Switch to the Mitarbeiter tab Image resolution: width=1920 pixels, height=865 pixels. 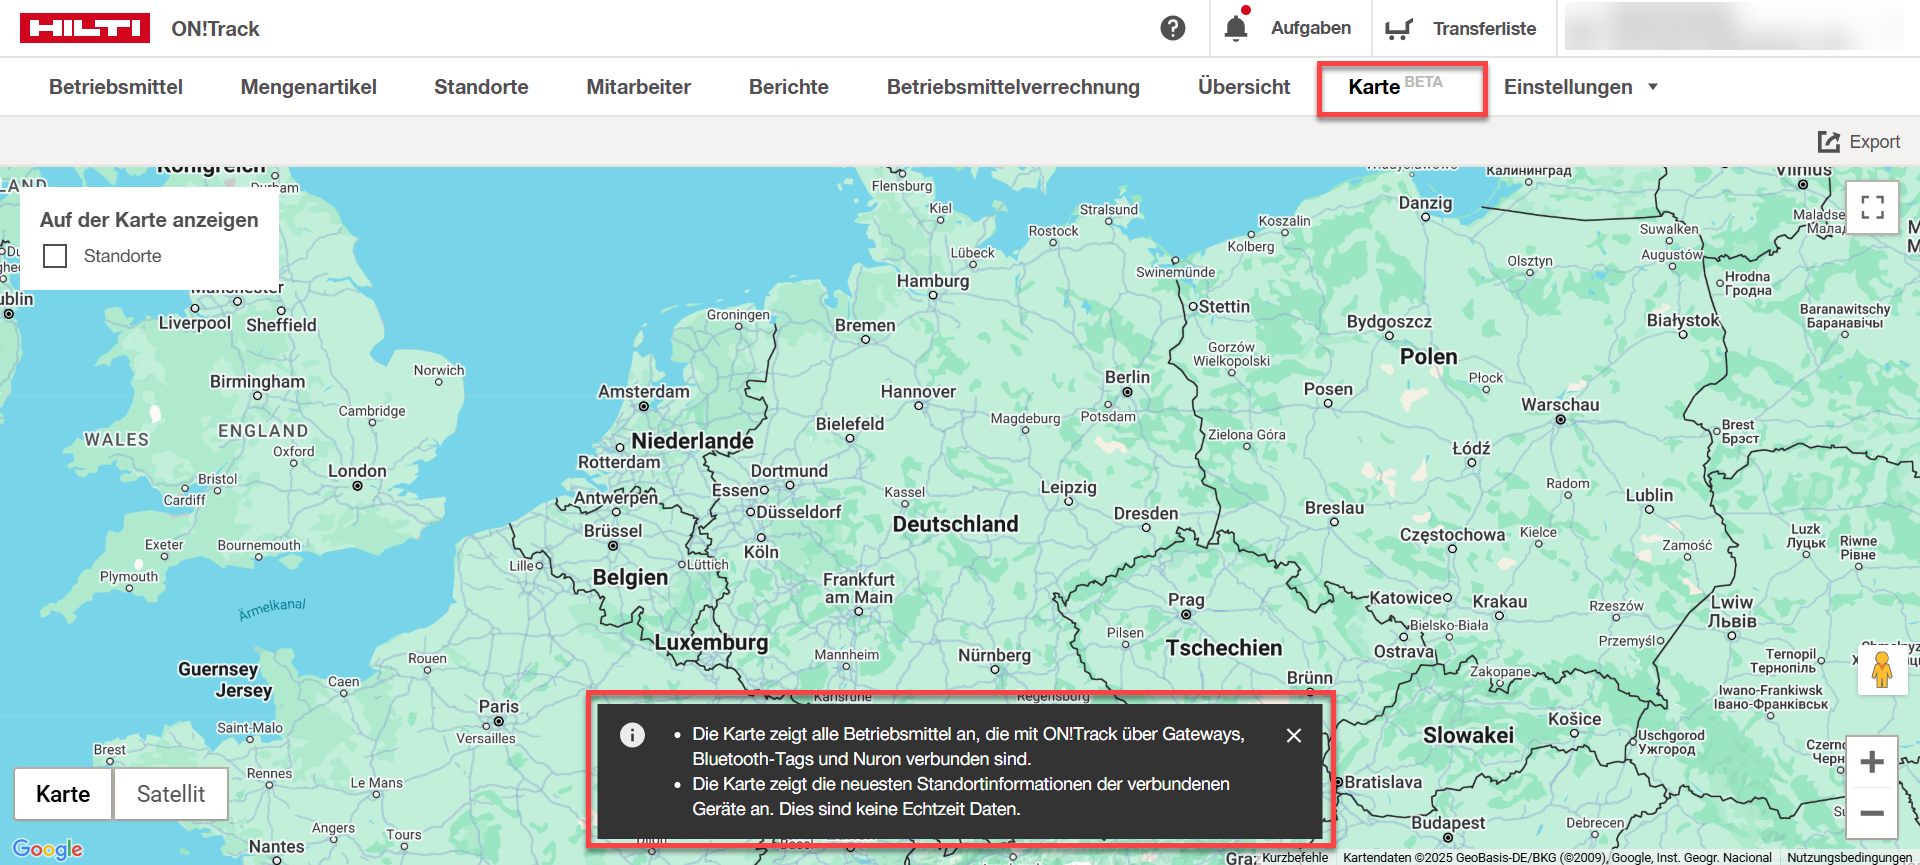[x=639, y=87]
